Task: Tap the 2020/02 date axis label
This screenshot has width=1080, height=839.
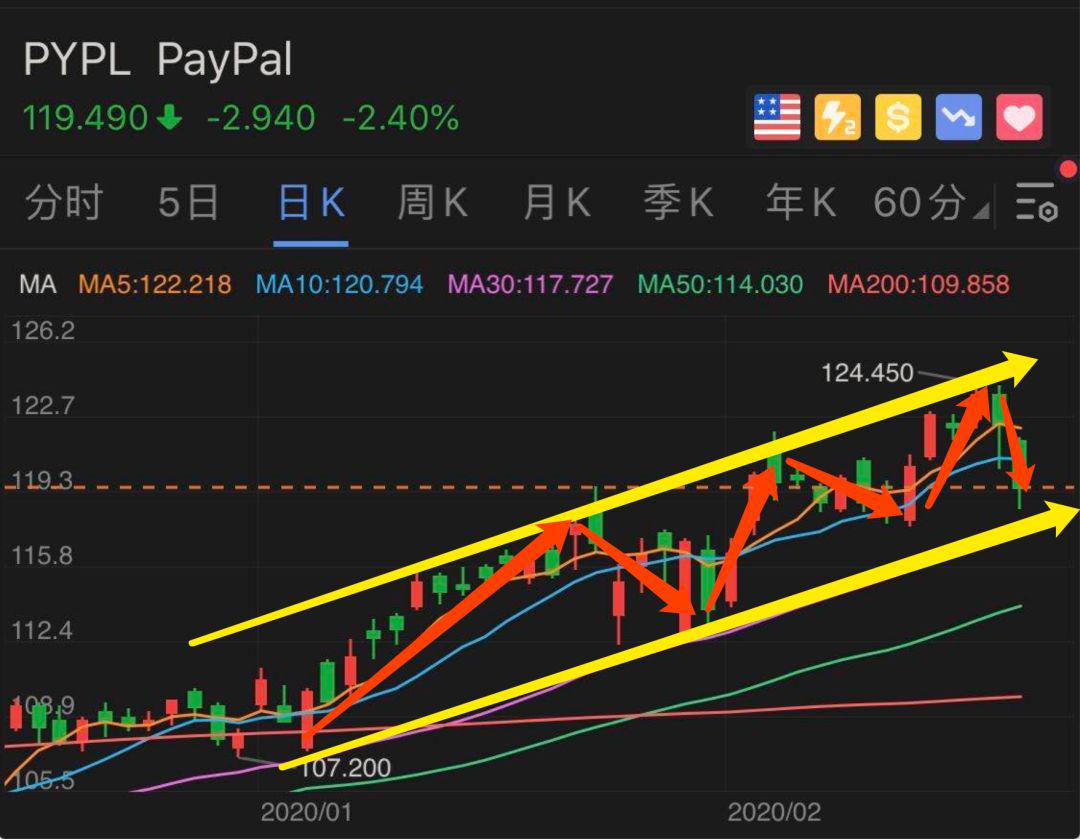Action: [774, 813]
